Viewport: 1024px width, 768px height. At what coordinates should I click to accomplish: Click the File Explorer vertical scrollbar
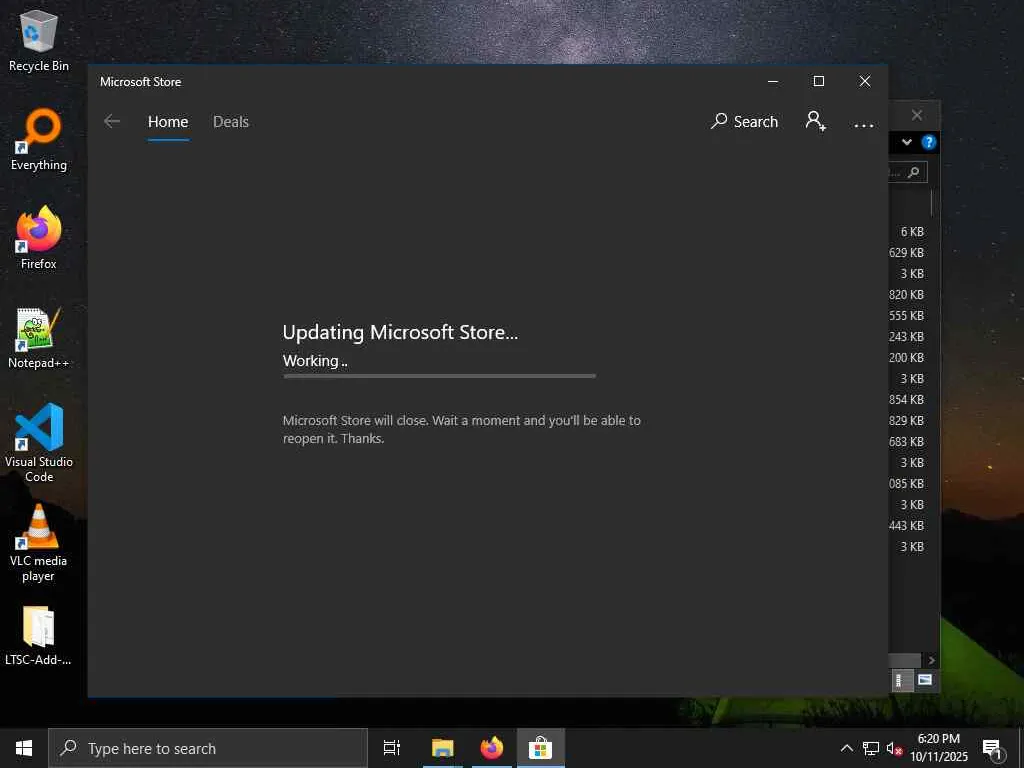point(931,202)
